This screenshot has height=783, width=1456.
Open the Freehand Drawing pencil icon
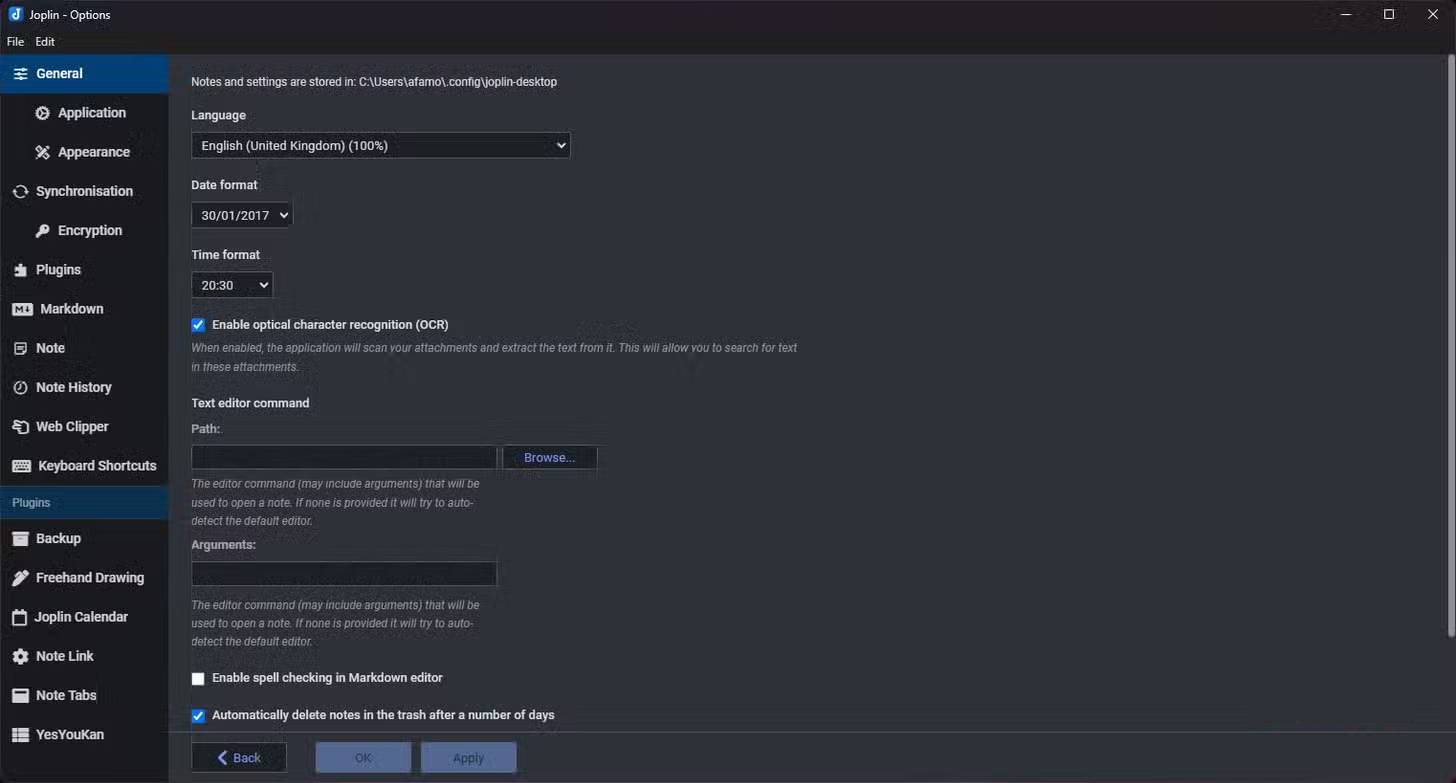coord(20,578)
